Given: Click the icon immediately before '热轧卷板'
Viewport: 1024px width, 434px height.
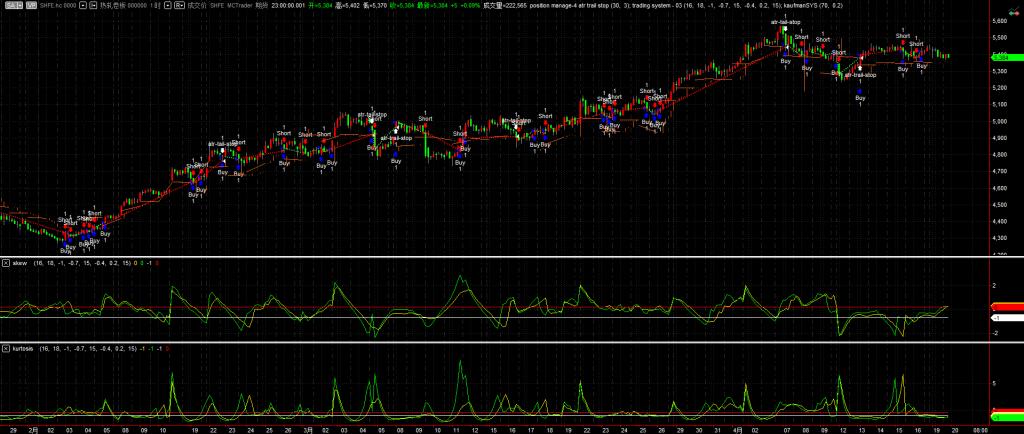Looking at the screenshot, I should pos(93,5).
